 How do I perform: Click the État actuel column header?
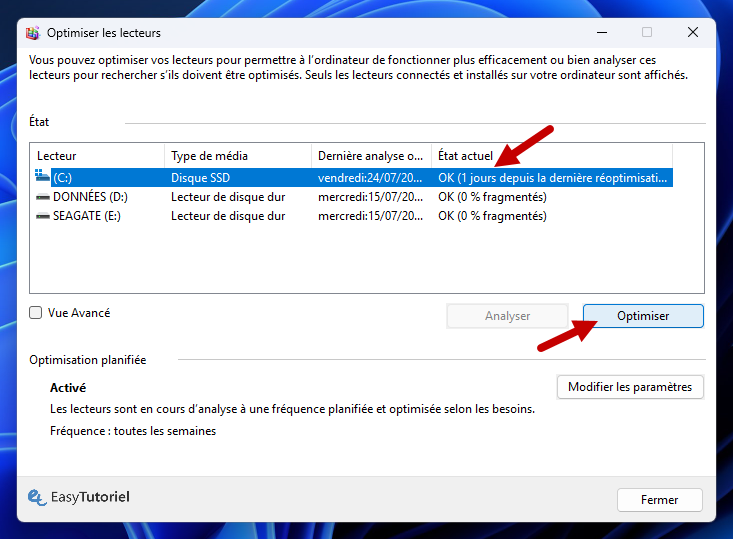pyautogui.click(x=552, y=156)
